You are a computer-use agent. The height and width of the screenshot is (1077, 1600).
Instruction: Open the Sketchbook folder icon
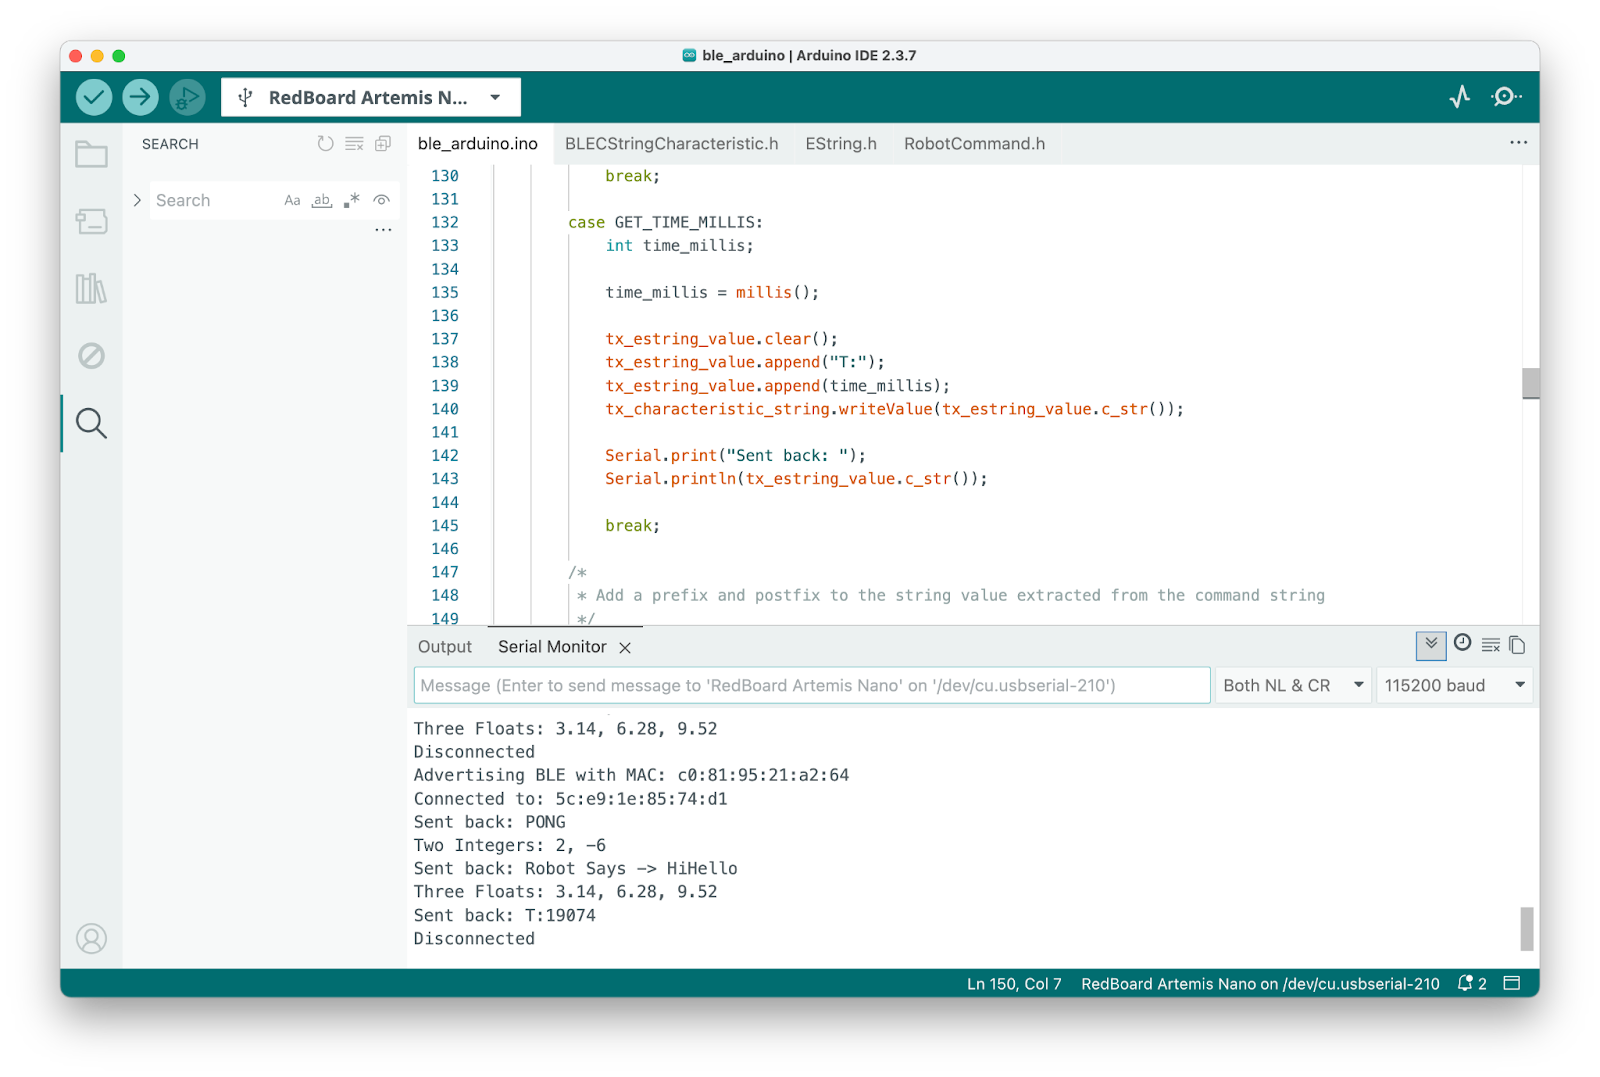[90, 155]
